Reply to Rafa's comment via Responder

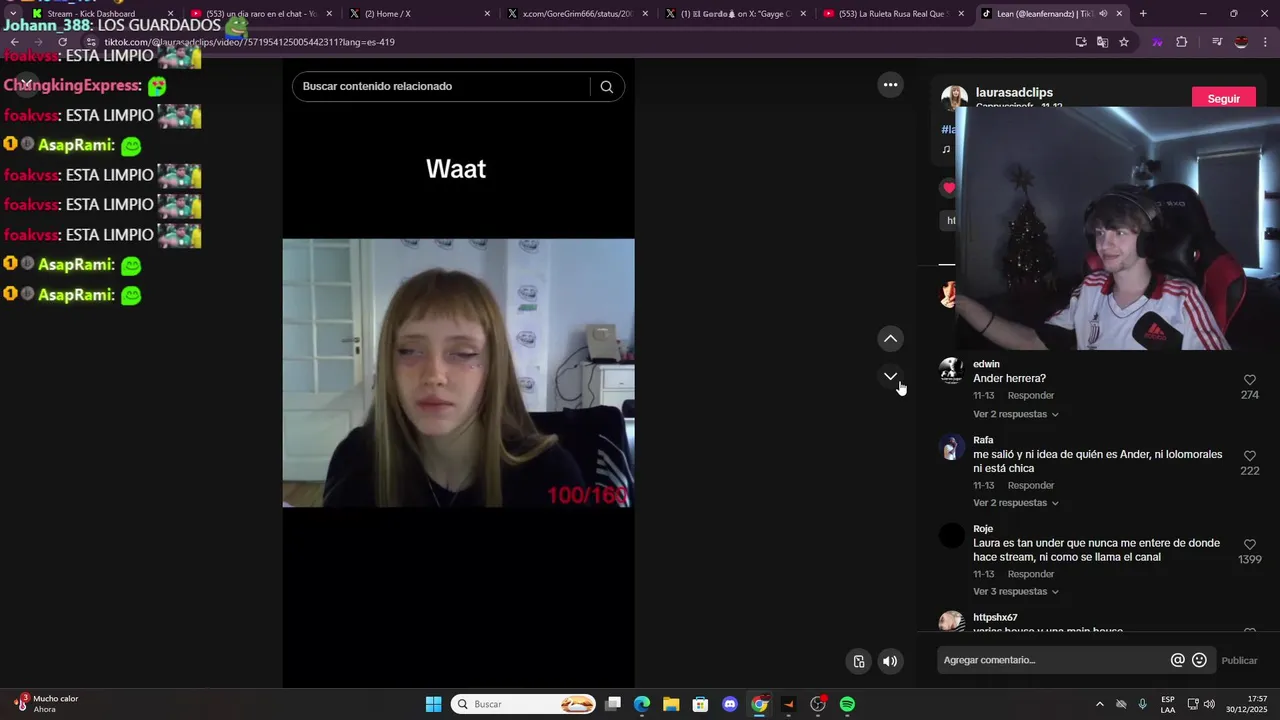tap(1030, 486)
